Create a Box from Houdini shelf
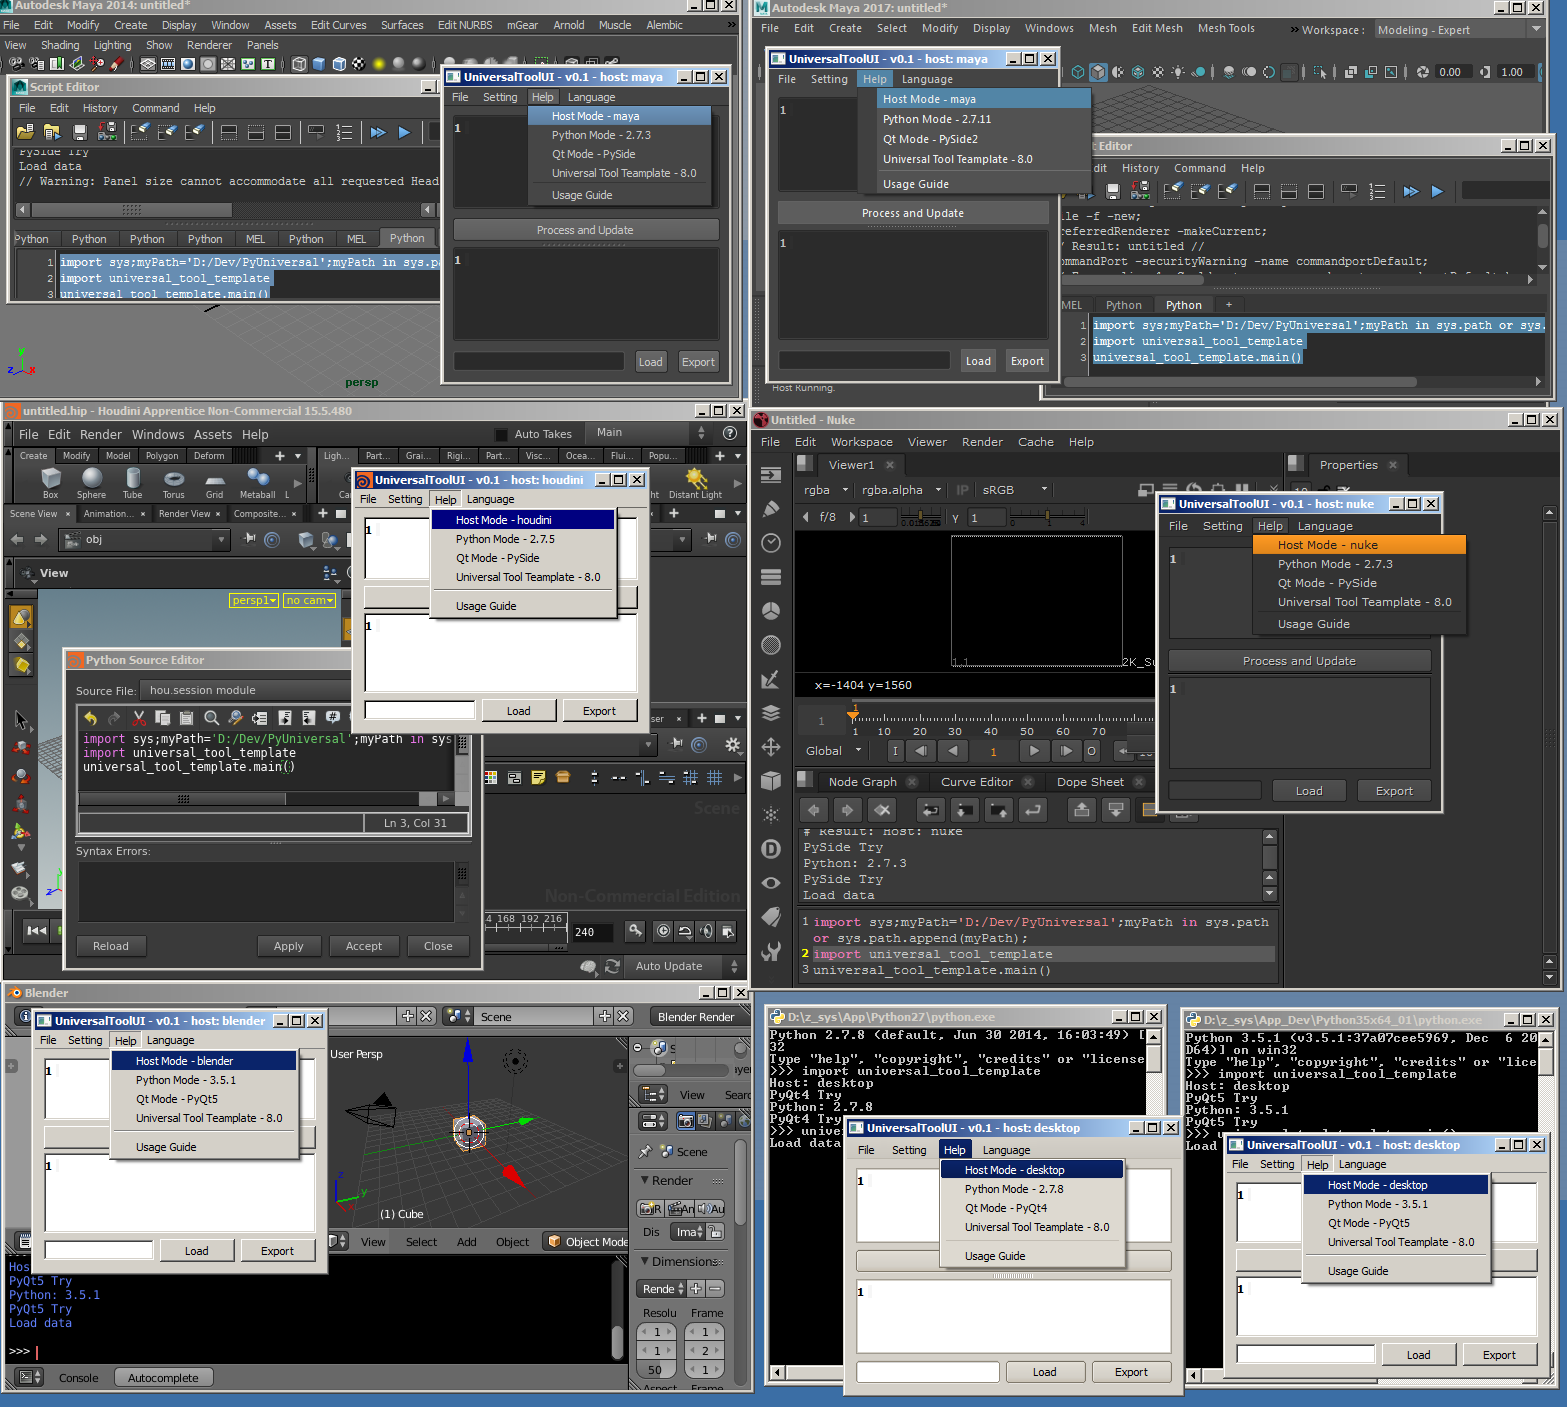Viewport: 1567px width, 1407px height. (x=50, y=482)
